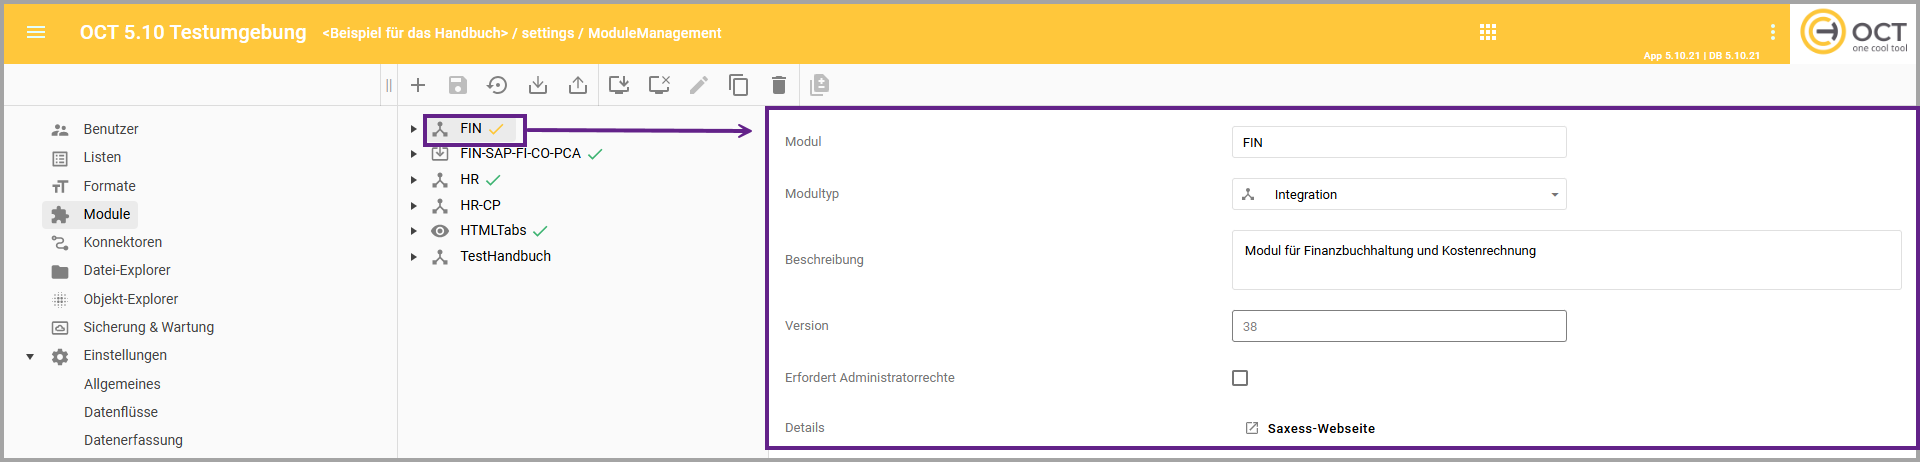Toggle the hamburger navigation menu
The width and height of the screenshot is (1920, 462).
[x=36, y=32]
